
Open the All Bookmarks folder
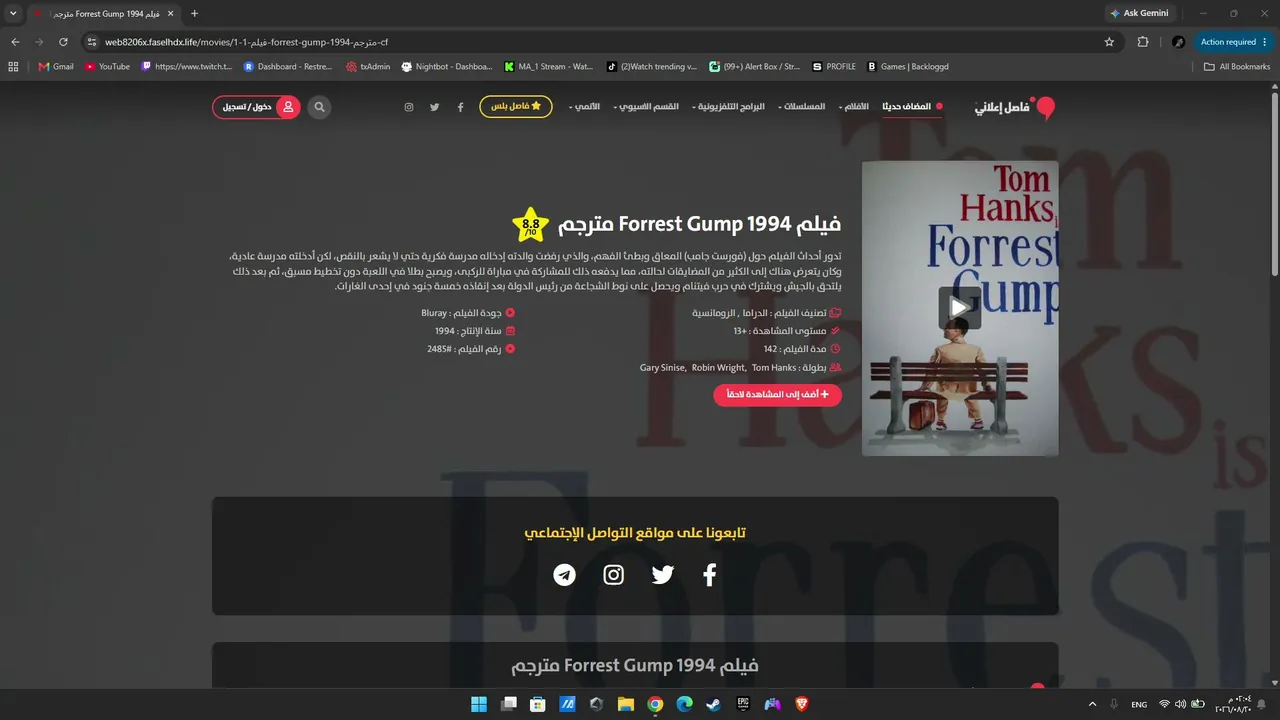1237,67
